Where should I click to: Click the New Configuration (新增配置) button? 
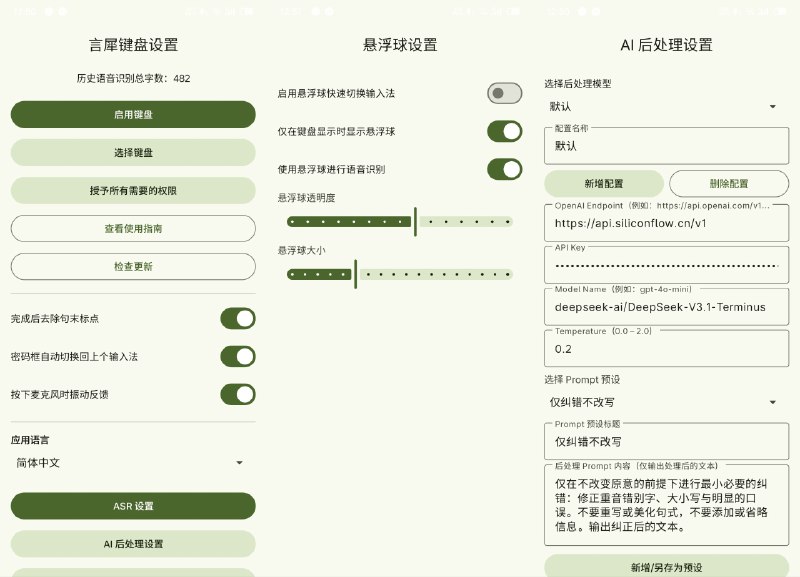point(602,184)
